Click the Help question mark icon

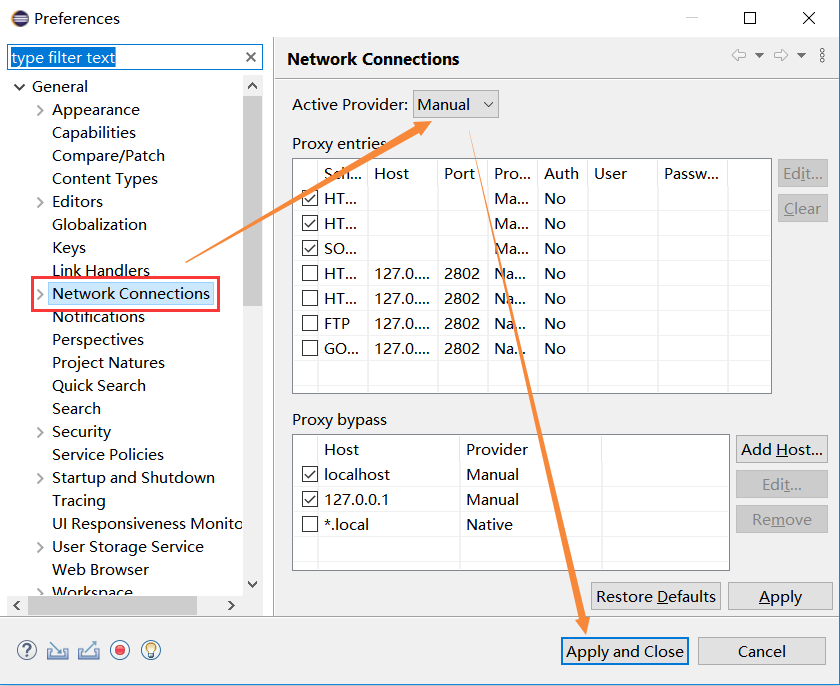point(27,650)
